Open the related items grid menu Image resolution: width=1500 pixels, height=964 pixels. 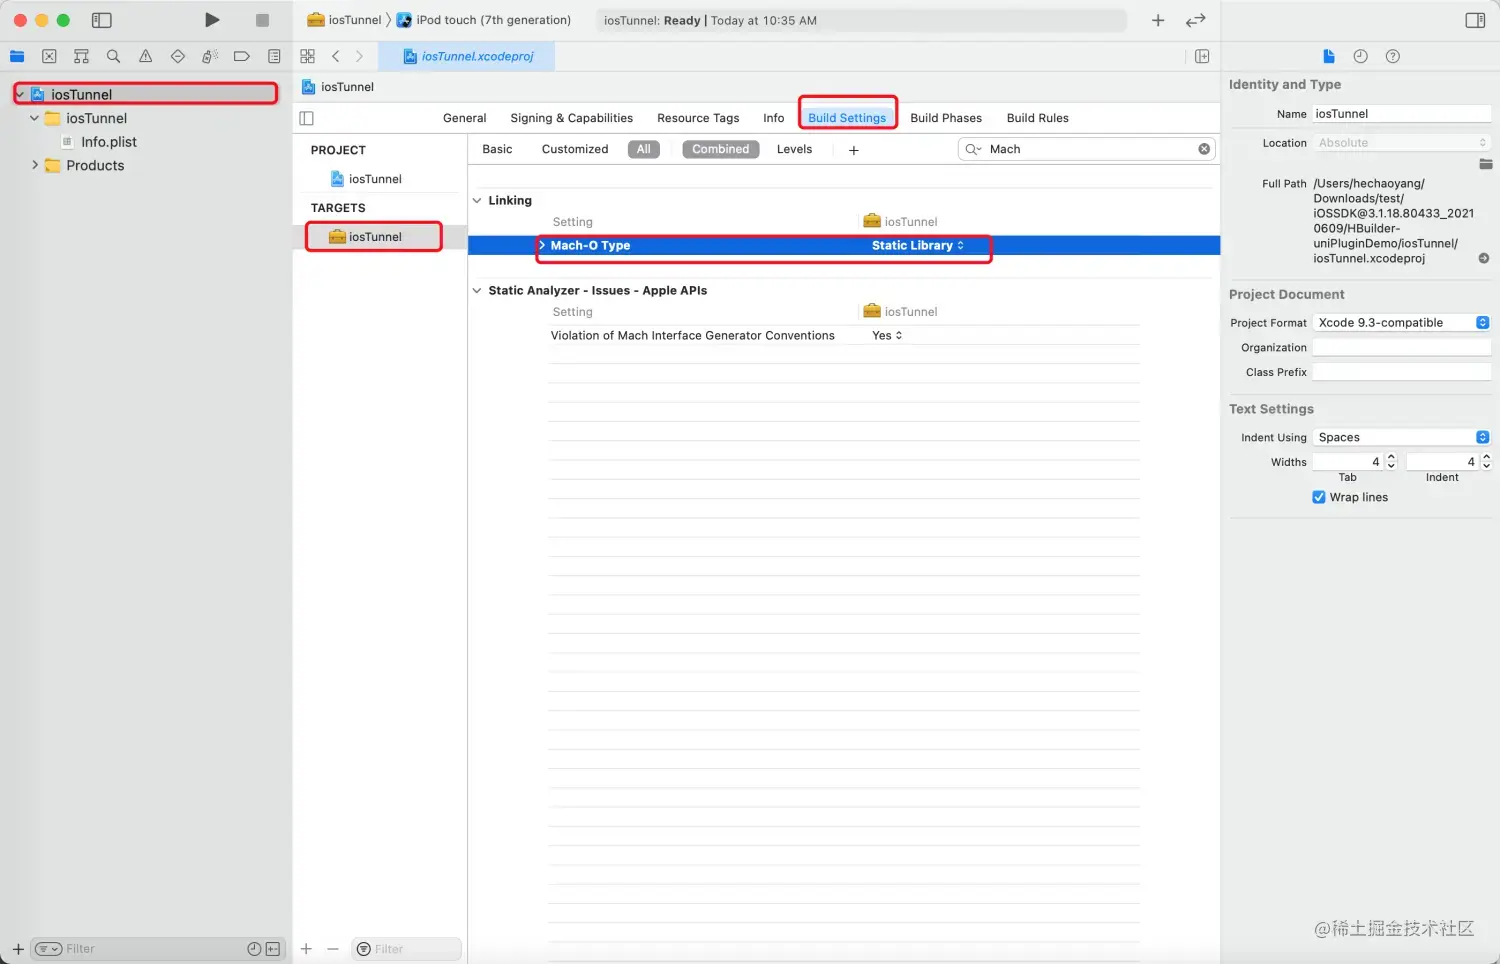pyautogui.click(x=307, y=56)
